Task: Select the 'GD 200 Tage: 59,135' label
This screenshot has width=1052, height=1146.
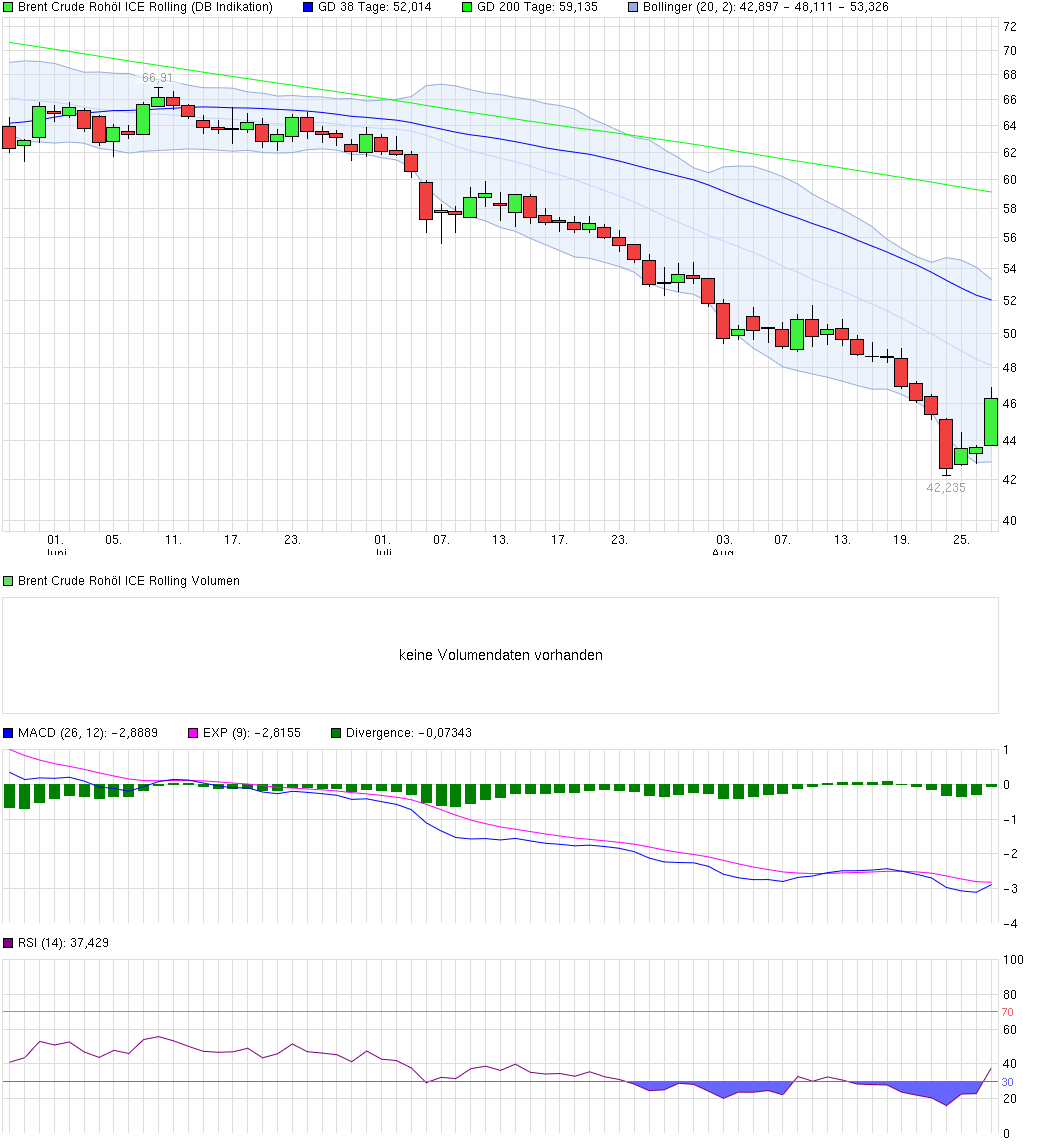Action: pyautogui.click(x=537, y=7)
